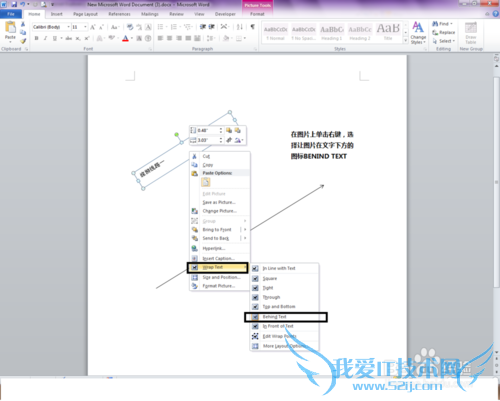This screenshot has width=500, height=401.
Task: Toggle Underline formatting
Action: click(55, 38)
